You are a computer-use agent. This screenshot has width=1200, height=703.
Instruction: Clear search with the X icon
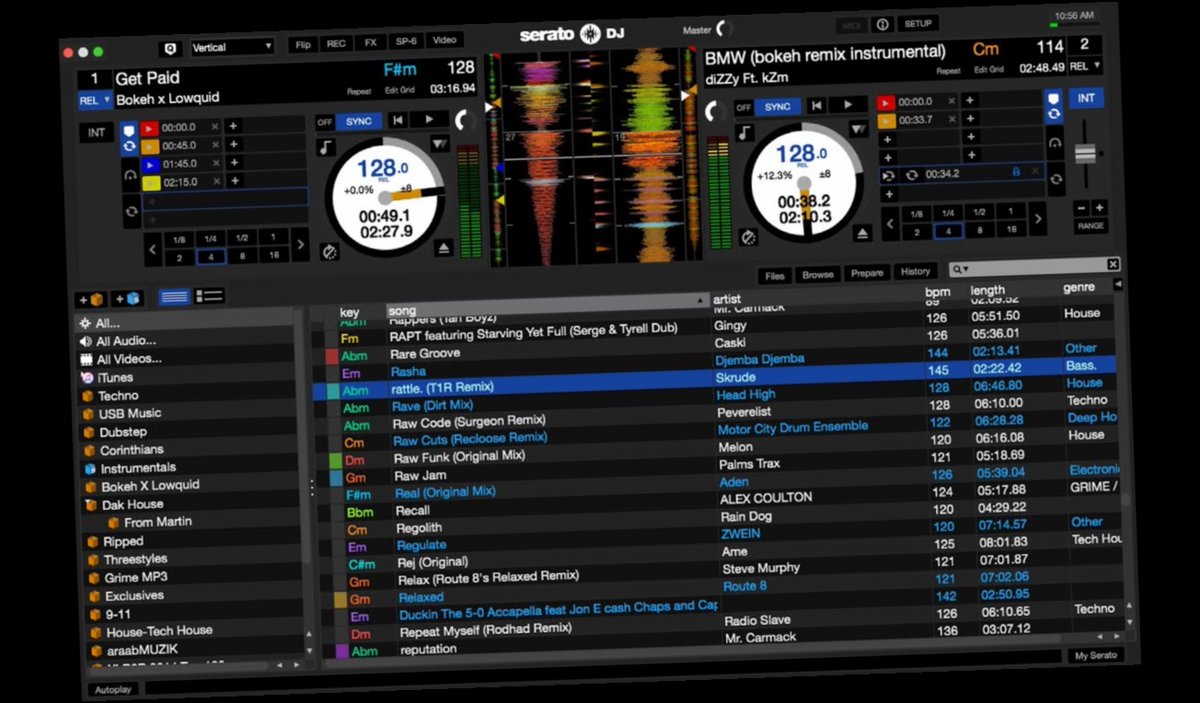click(x=1113, y=264)
